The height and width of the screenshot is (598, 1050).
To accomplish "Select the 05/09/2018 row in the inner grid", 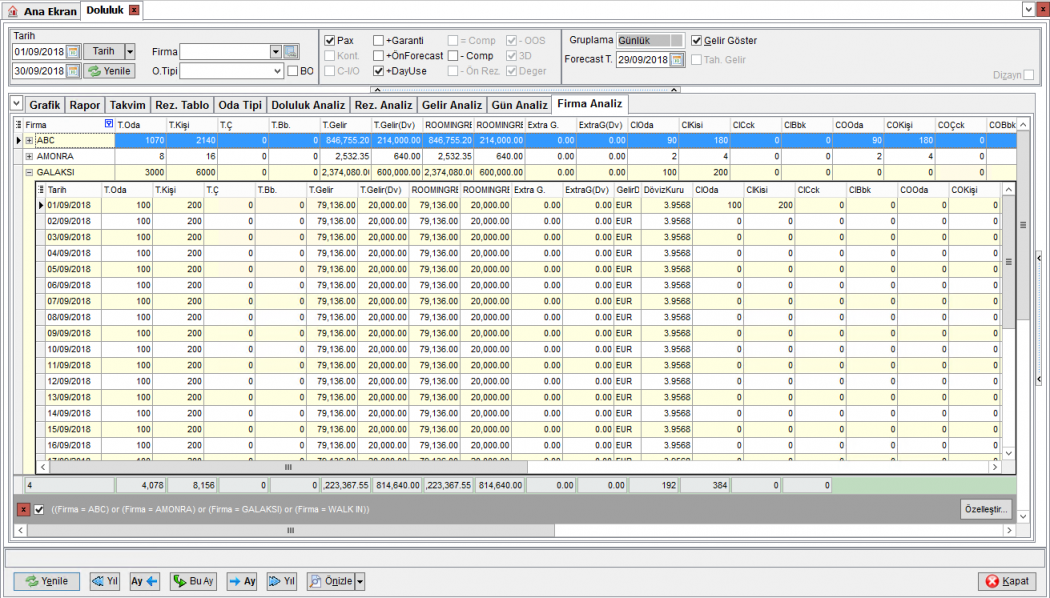I will pos(519,269).
